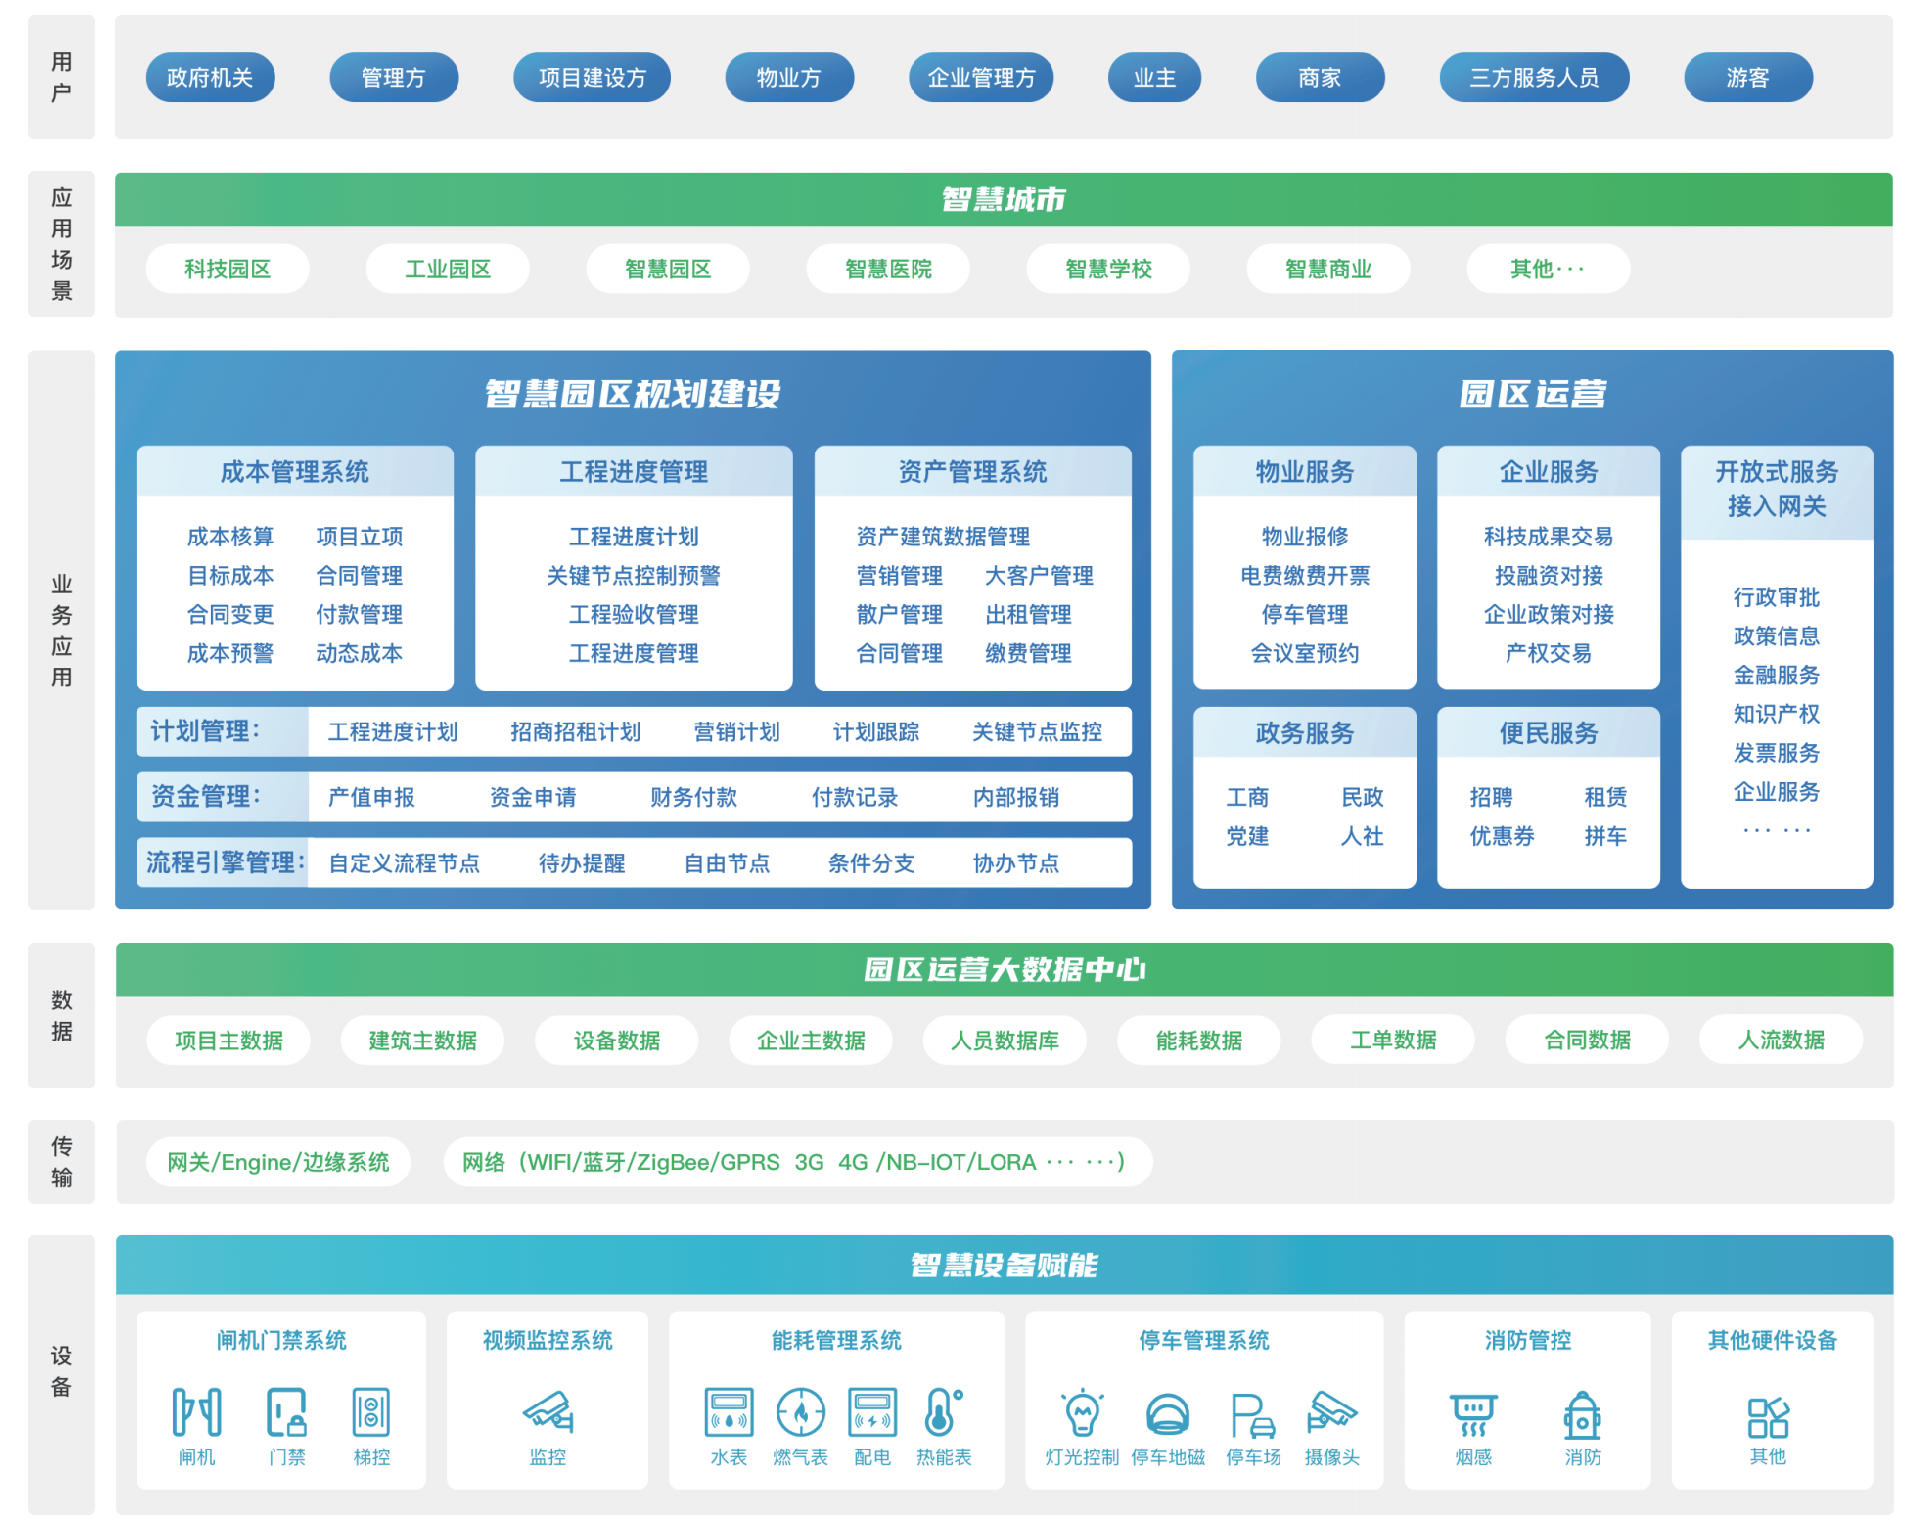
Task: Click the 网关/Engine/边缘系统 transmission pill
Action: coord(278,1162)
